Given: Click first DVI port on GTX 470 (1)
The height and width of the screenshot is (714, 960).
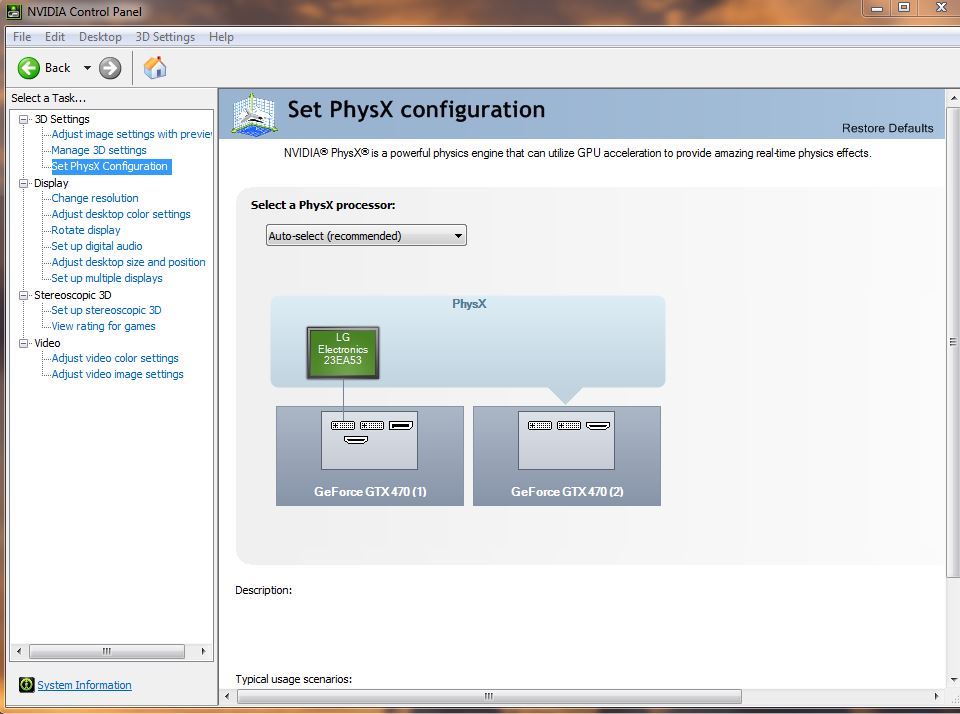Looking at the screenshot, I should (x=343, y=426).
